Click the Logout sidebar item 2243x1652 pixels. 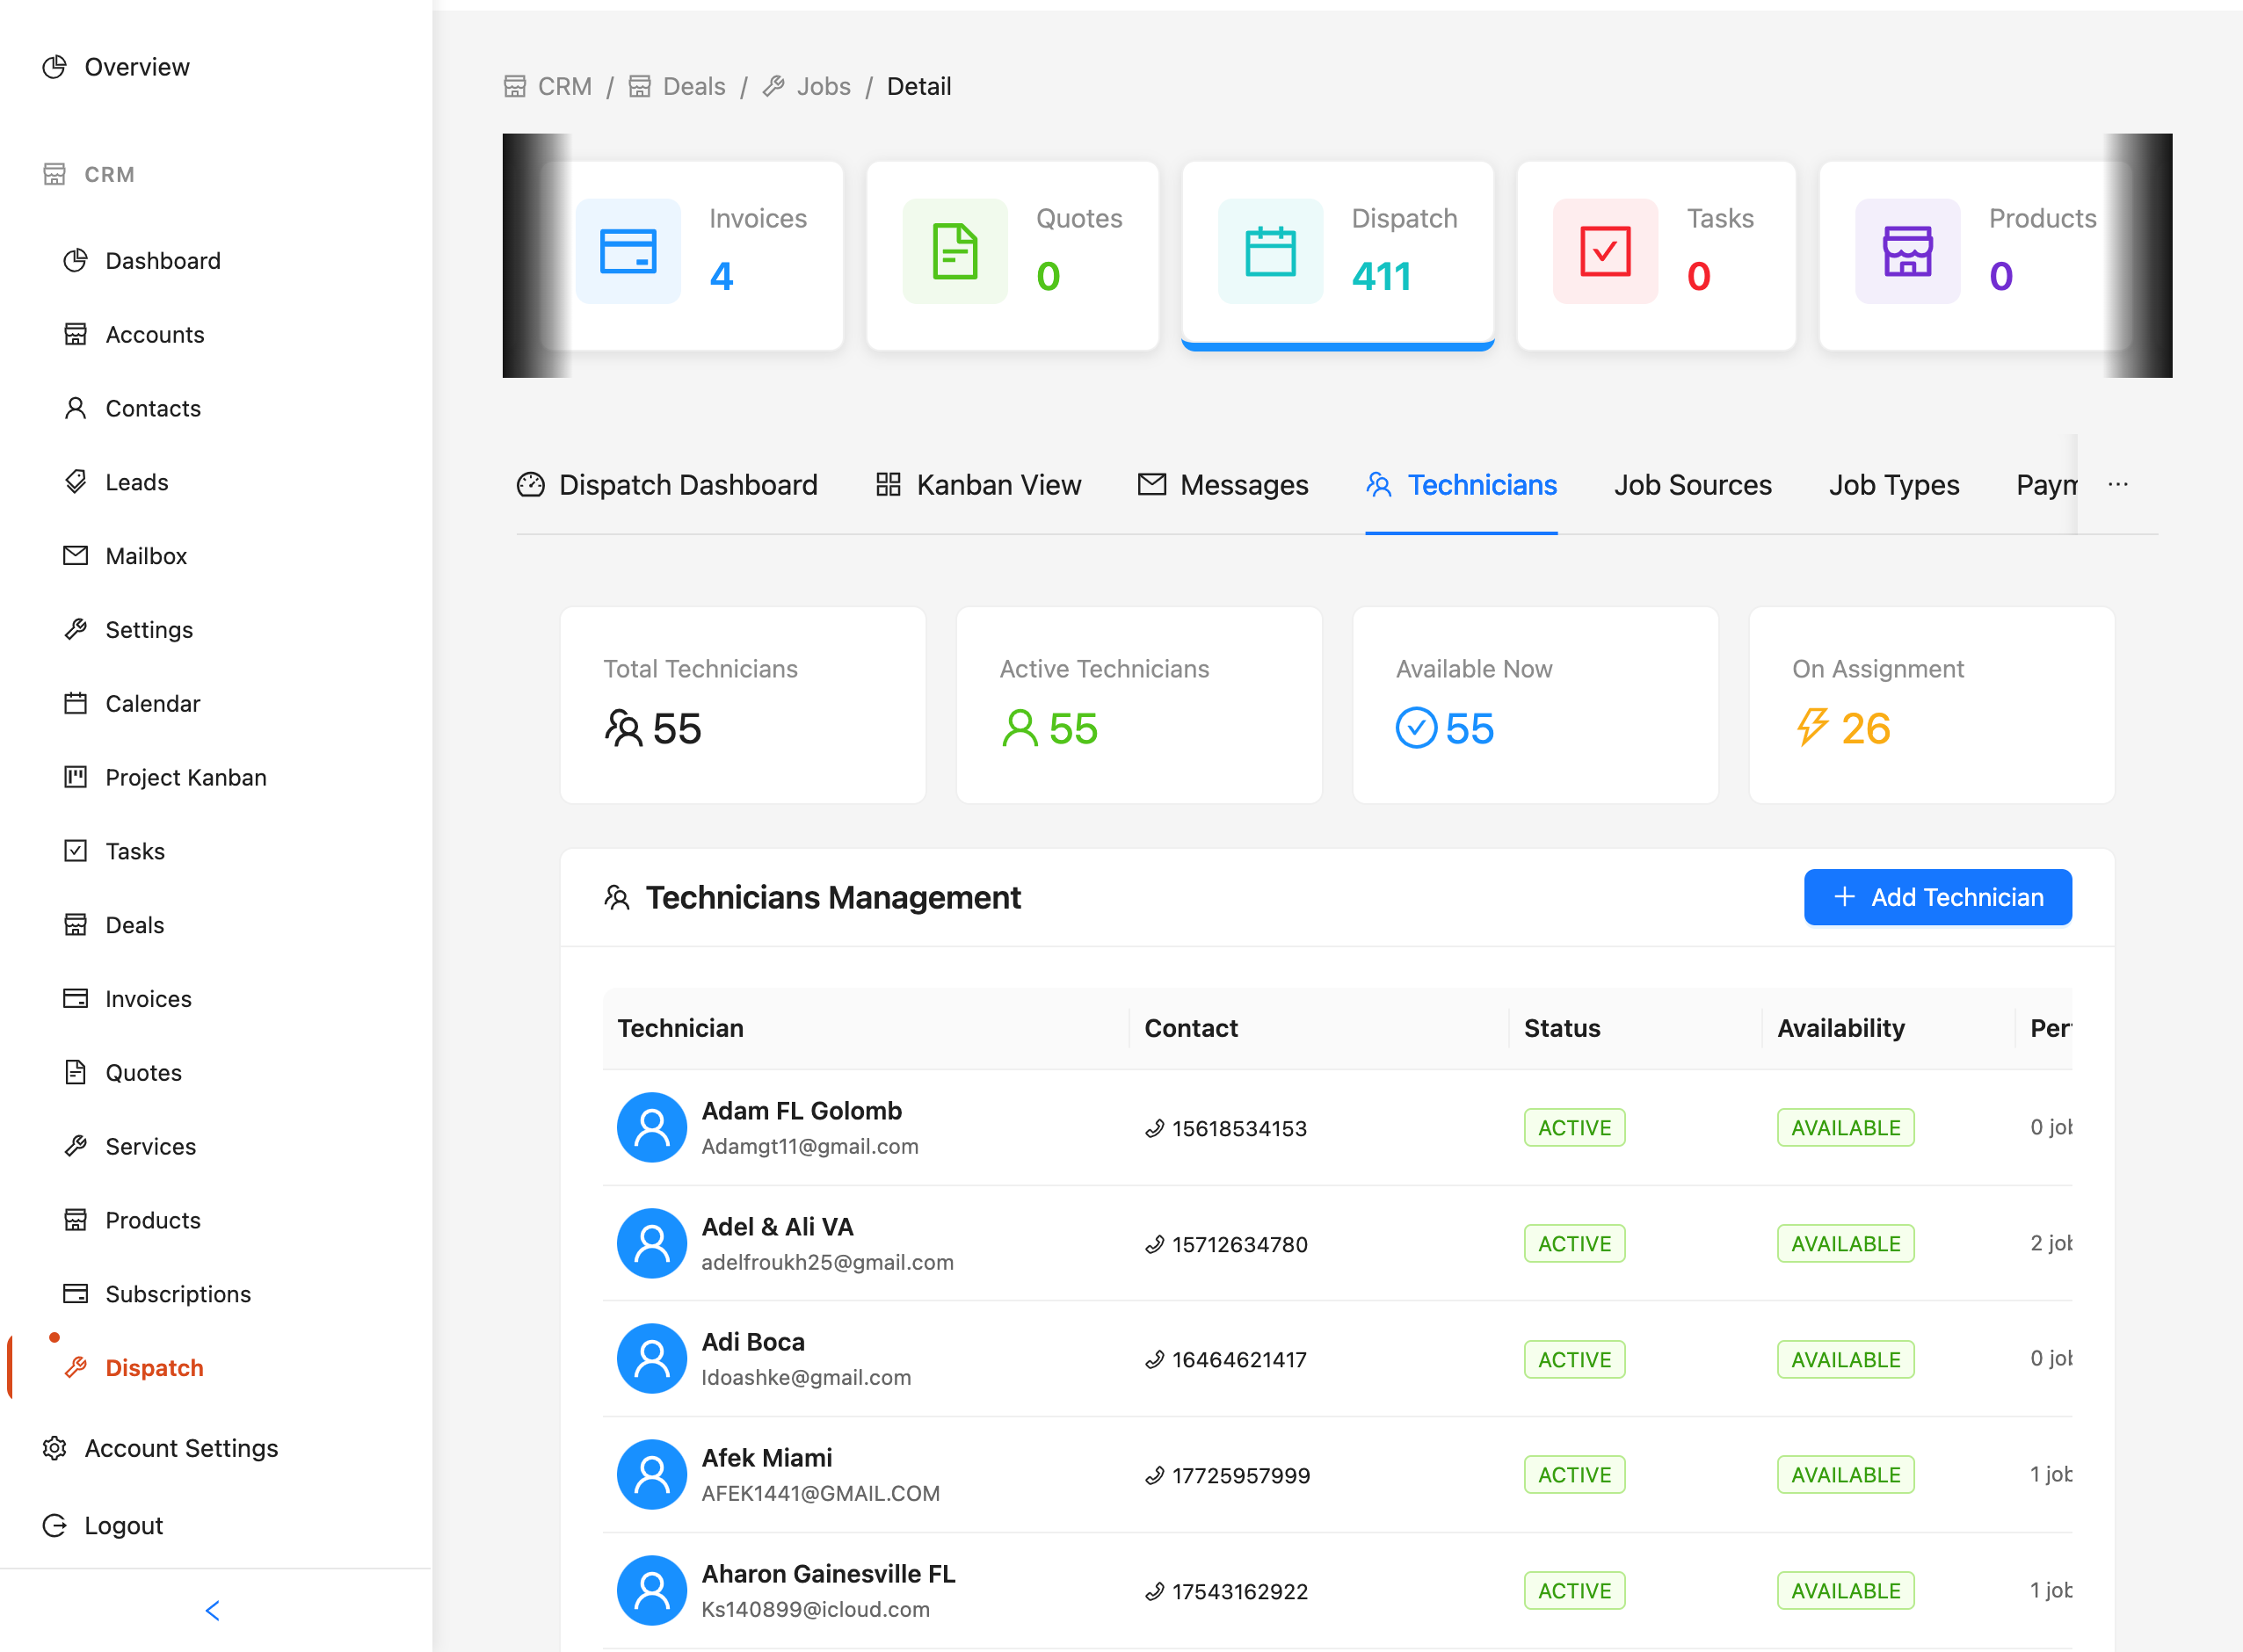(x=123, y=1525)
